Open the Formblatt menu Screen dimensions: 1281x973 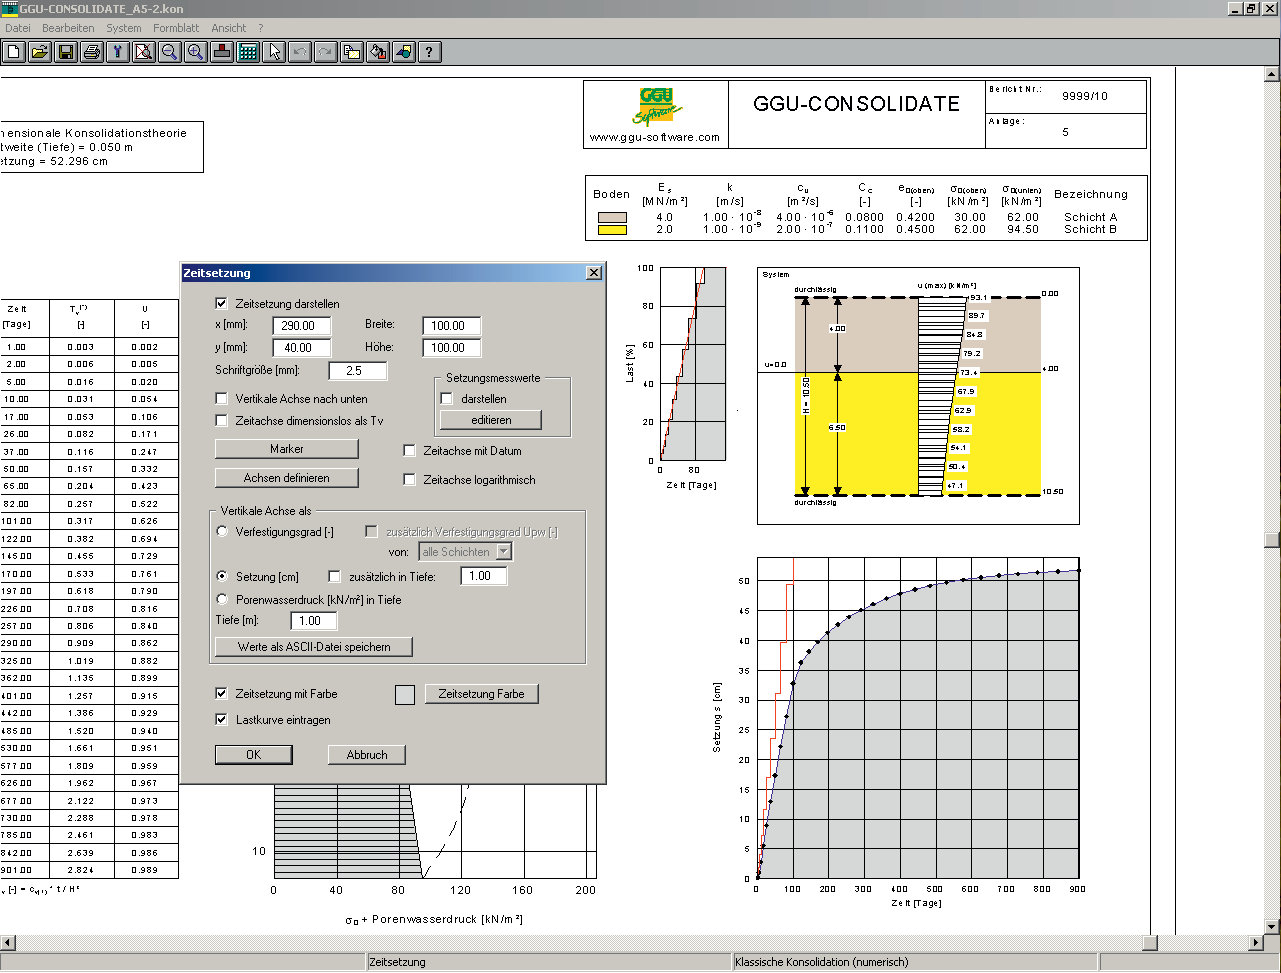pyautogui.click(x=176, y=28)
